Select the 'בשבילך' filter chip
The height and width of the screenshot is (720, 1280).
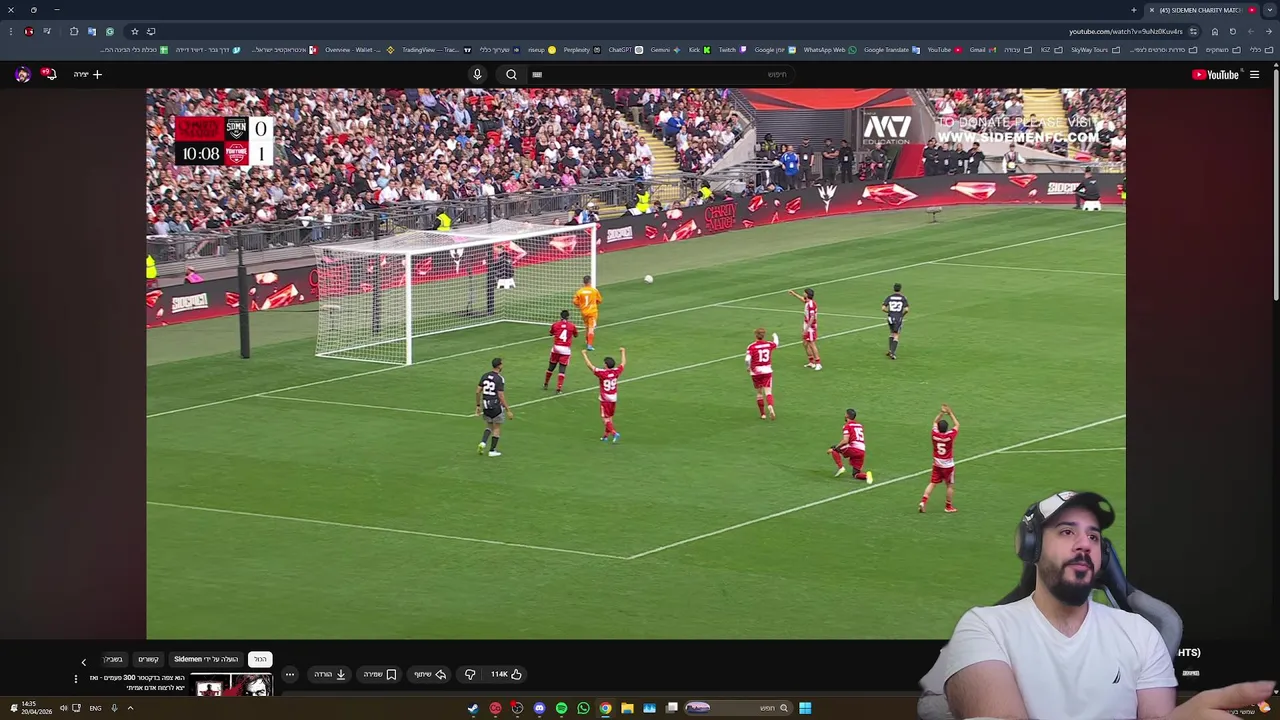[x=113, y=659]
